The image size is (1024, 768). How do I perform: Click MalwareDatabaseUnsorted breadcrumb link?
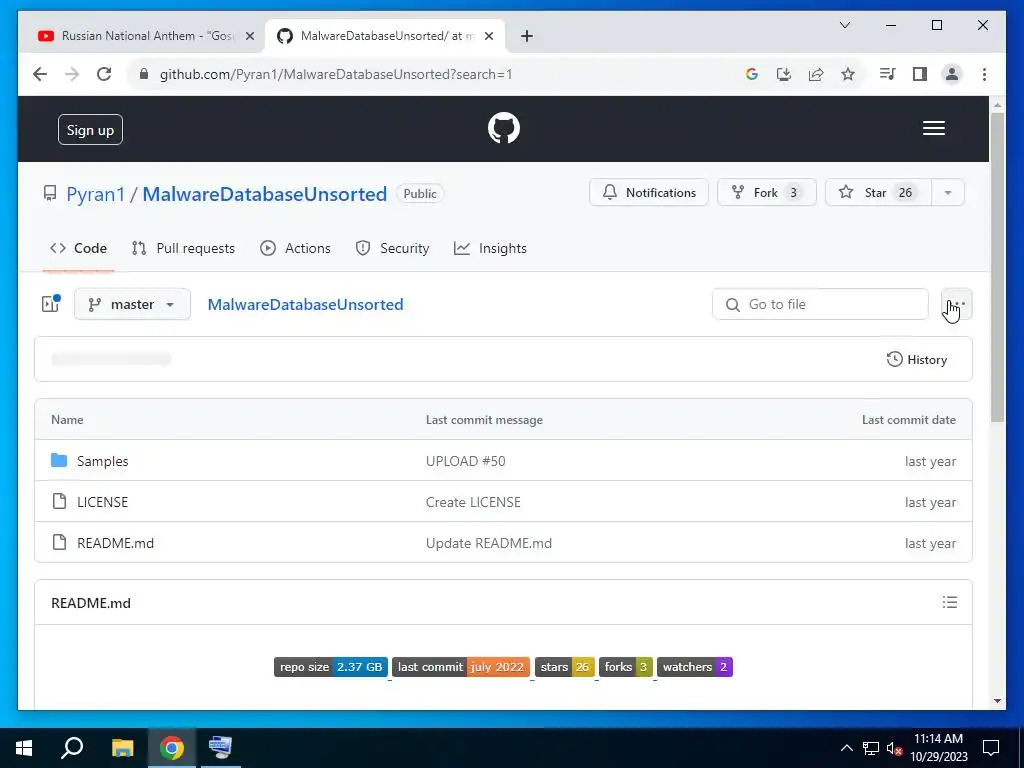click(305, 304)
